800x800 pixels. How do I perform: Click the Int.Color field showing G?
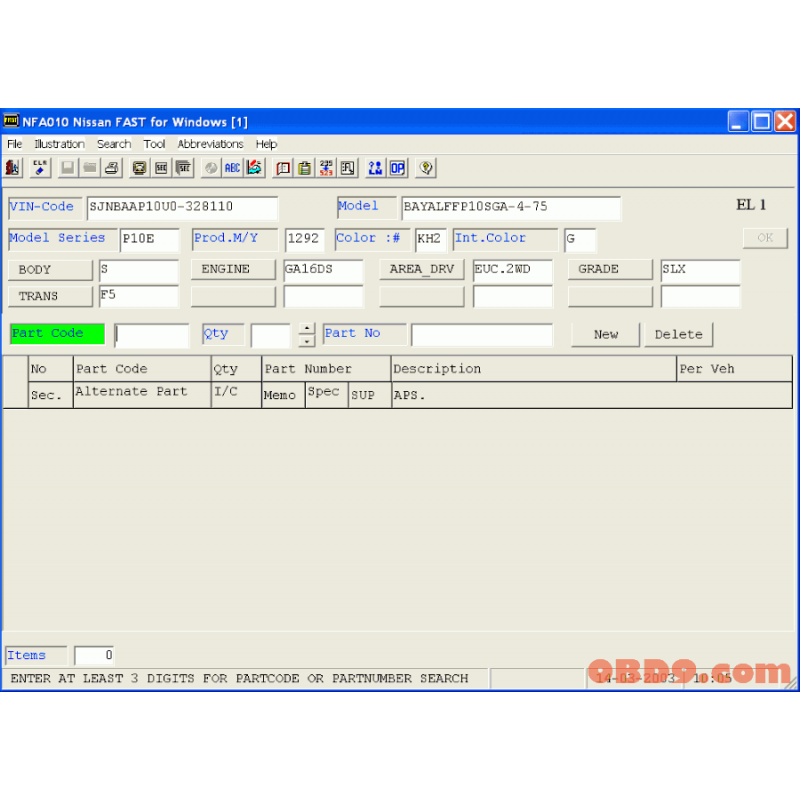click(x=580, y=240)
